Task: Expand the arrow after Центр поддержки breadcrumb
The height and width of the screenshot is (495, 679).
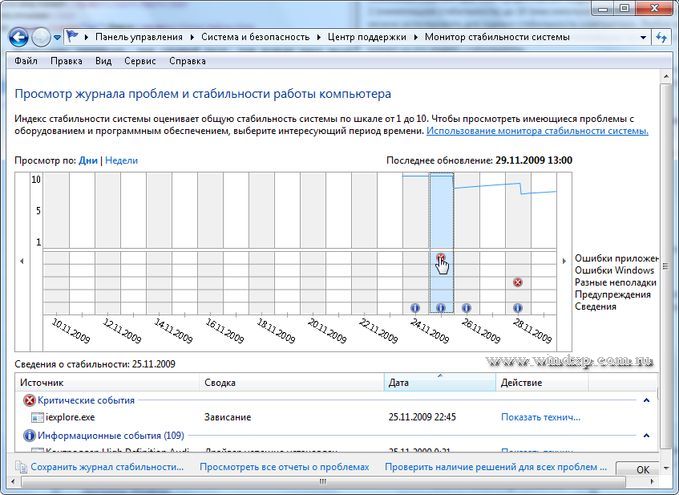Action: coord(416,37)
